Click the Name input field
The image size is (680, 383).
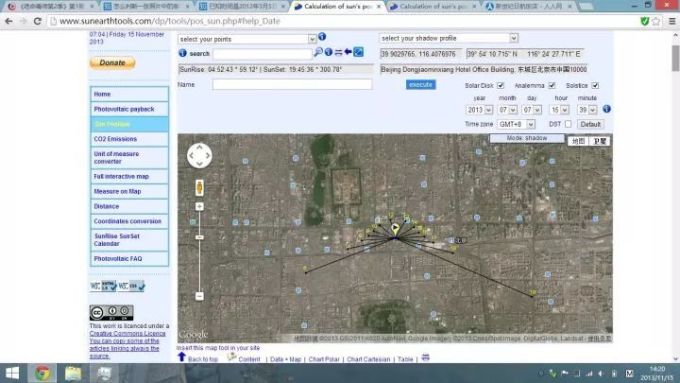[292, 85]
